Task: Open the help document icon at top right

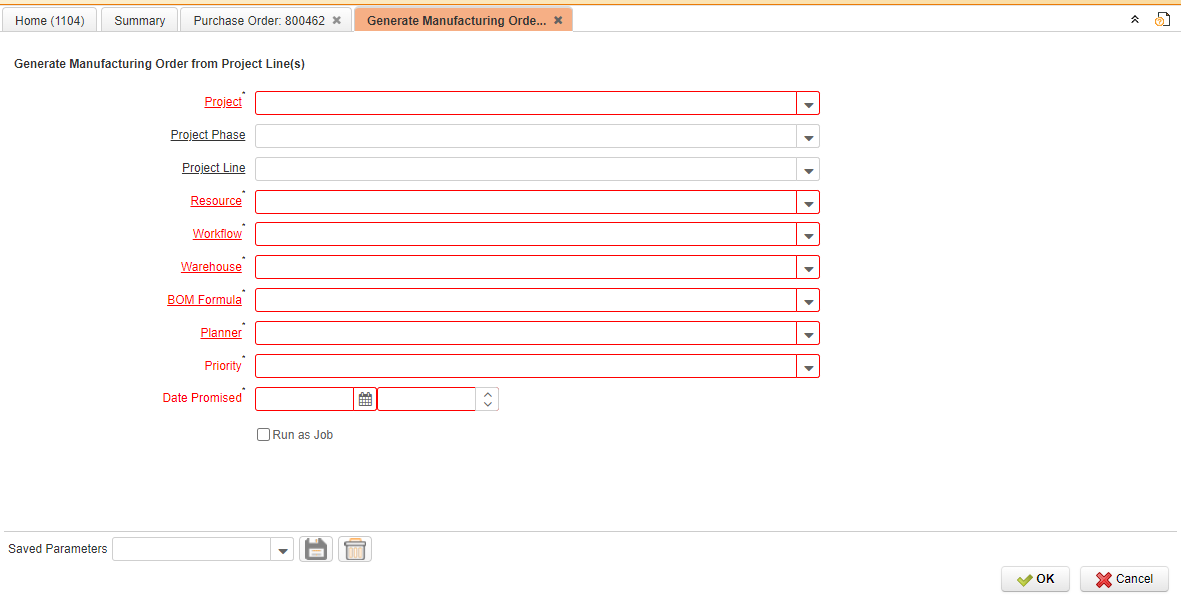Action: coord(1162,20)
